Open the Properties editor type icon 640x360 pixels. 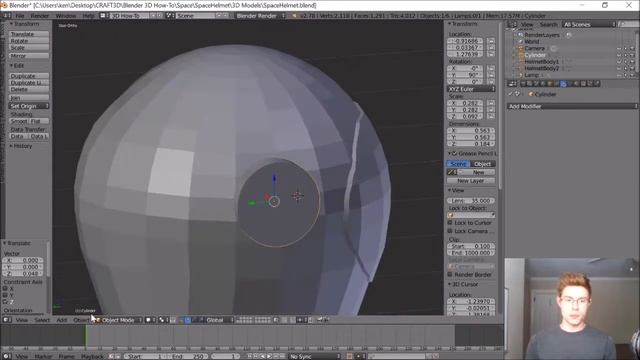click(512, 84)
